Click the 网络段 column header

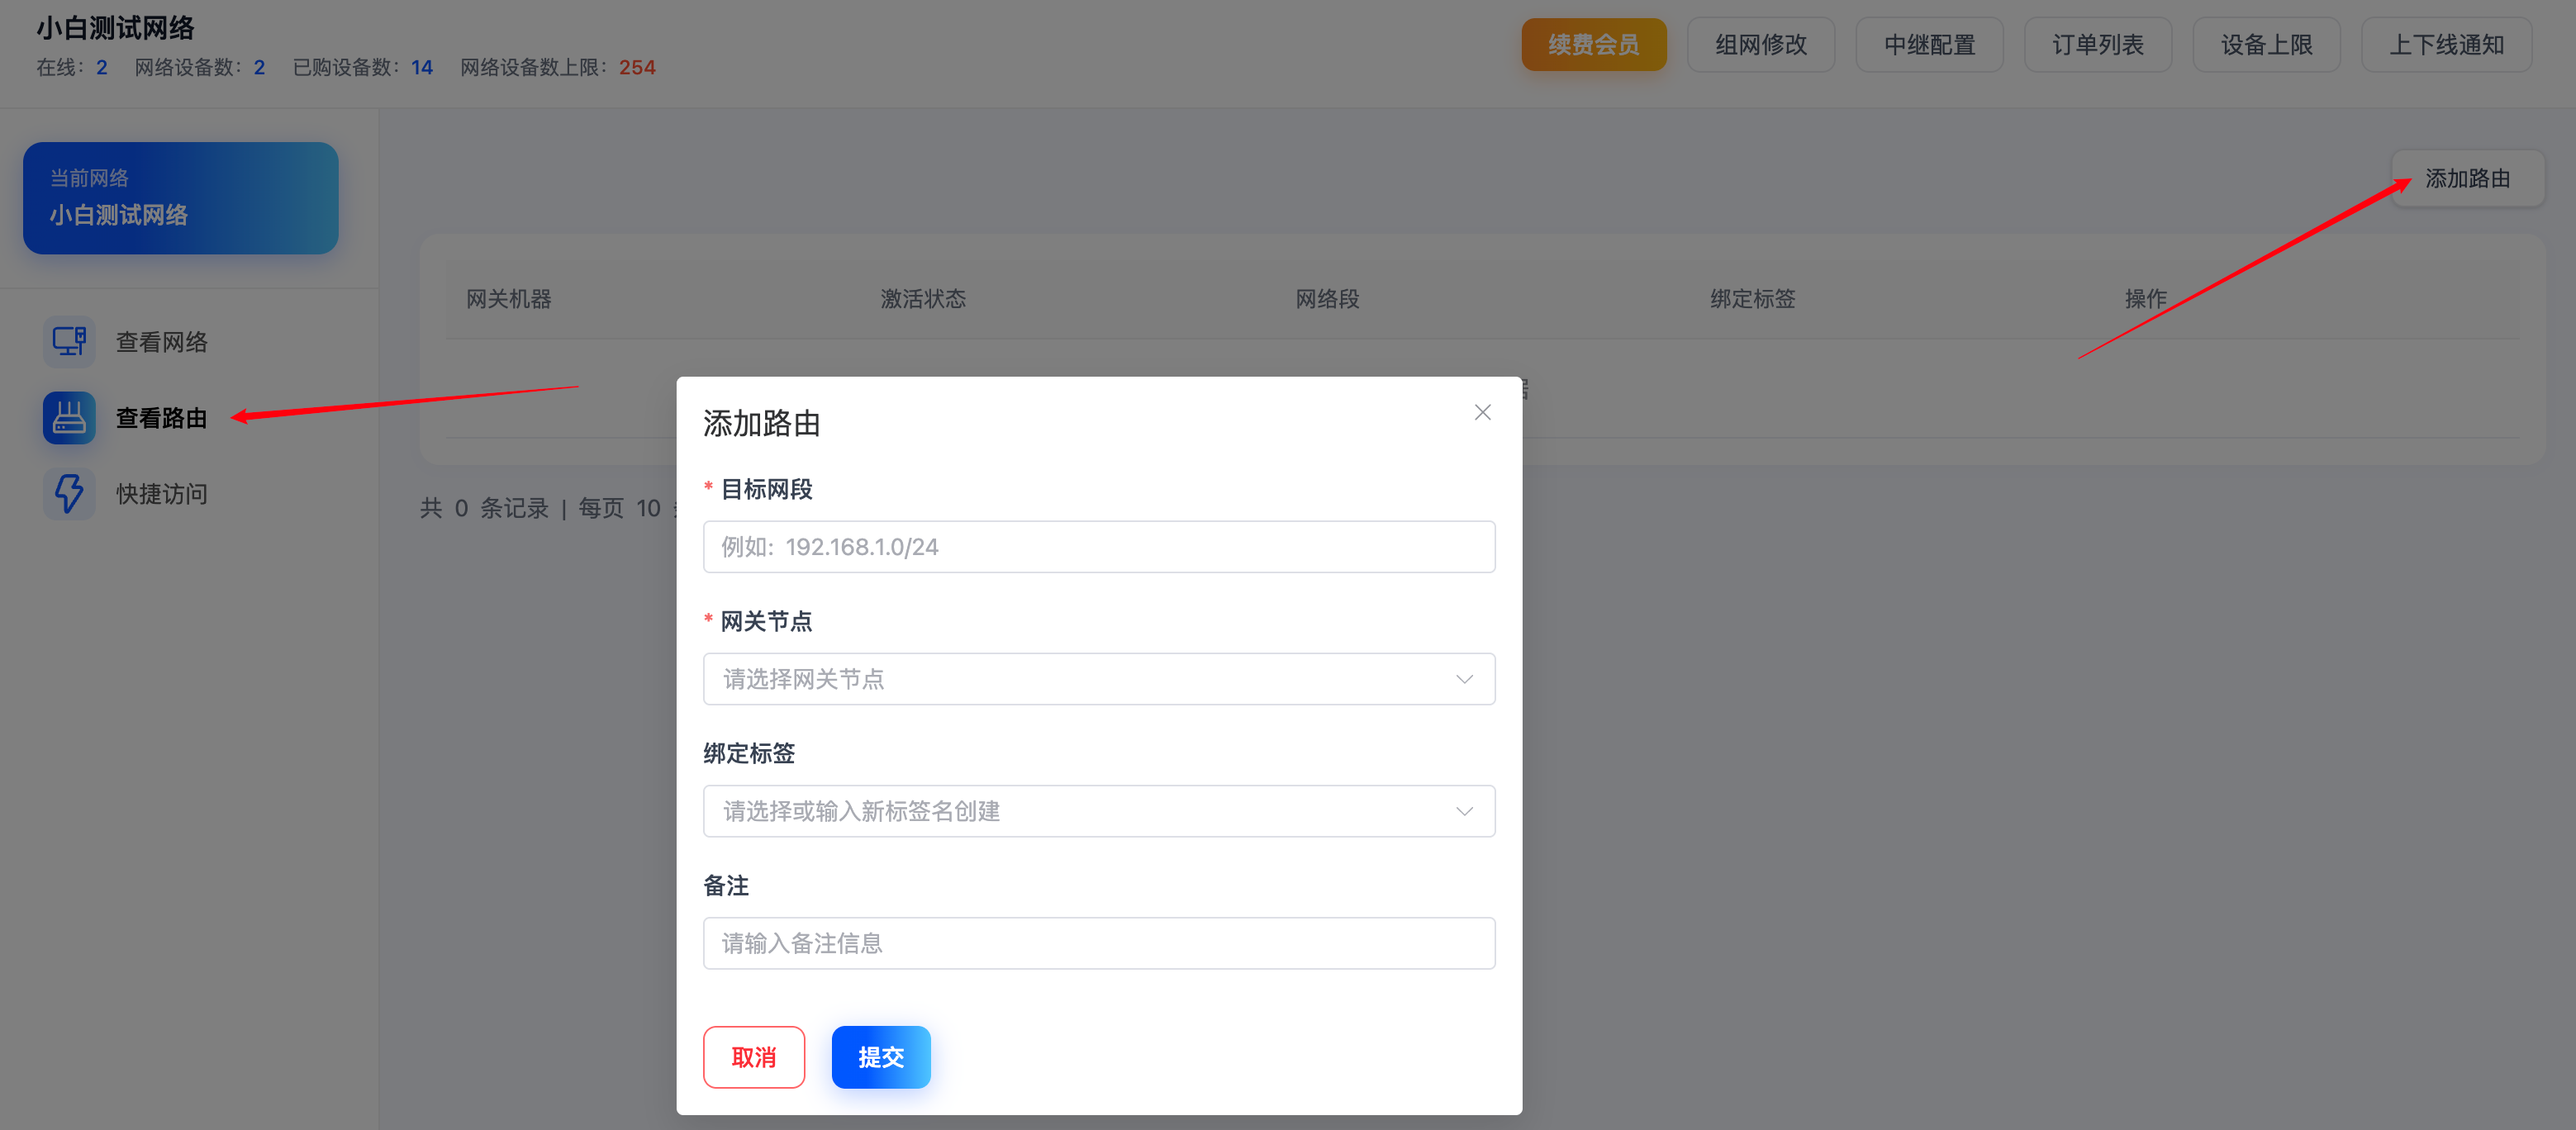[1327, 299]
